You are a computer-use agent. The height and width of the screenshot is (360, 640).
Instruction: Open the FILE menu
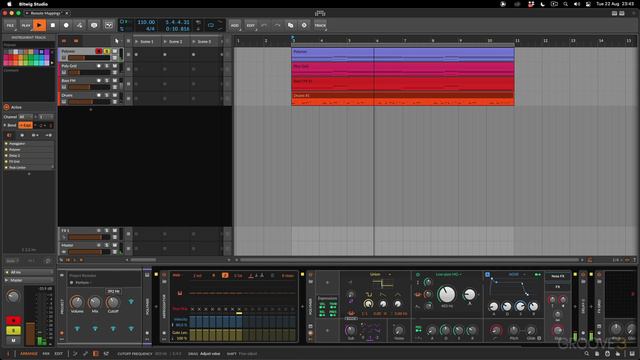point(10,25)
